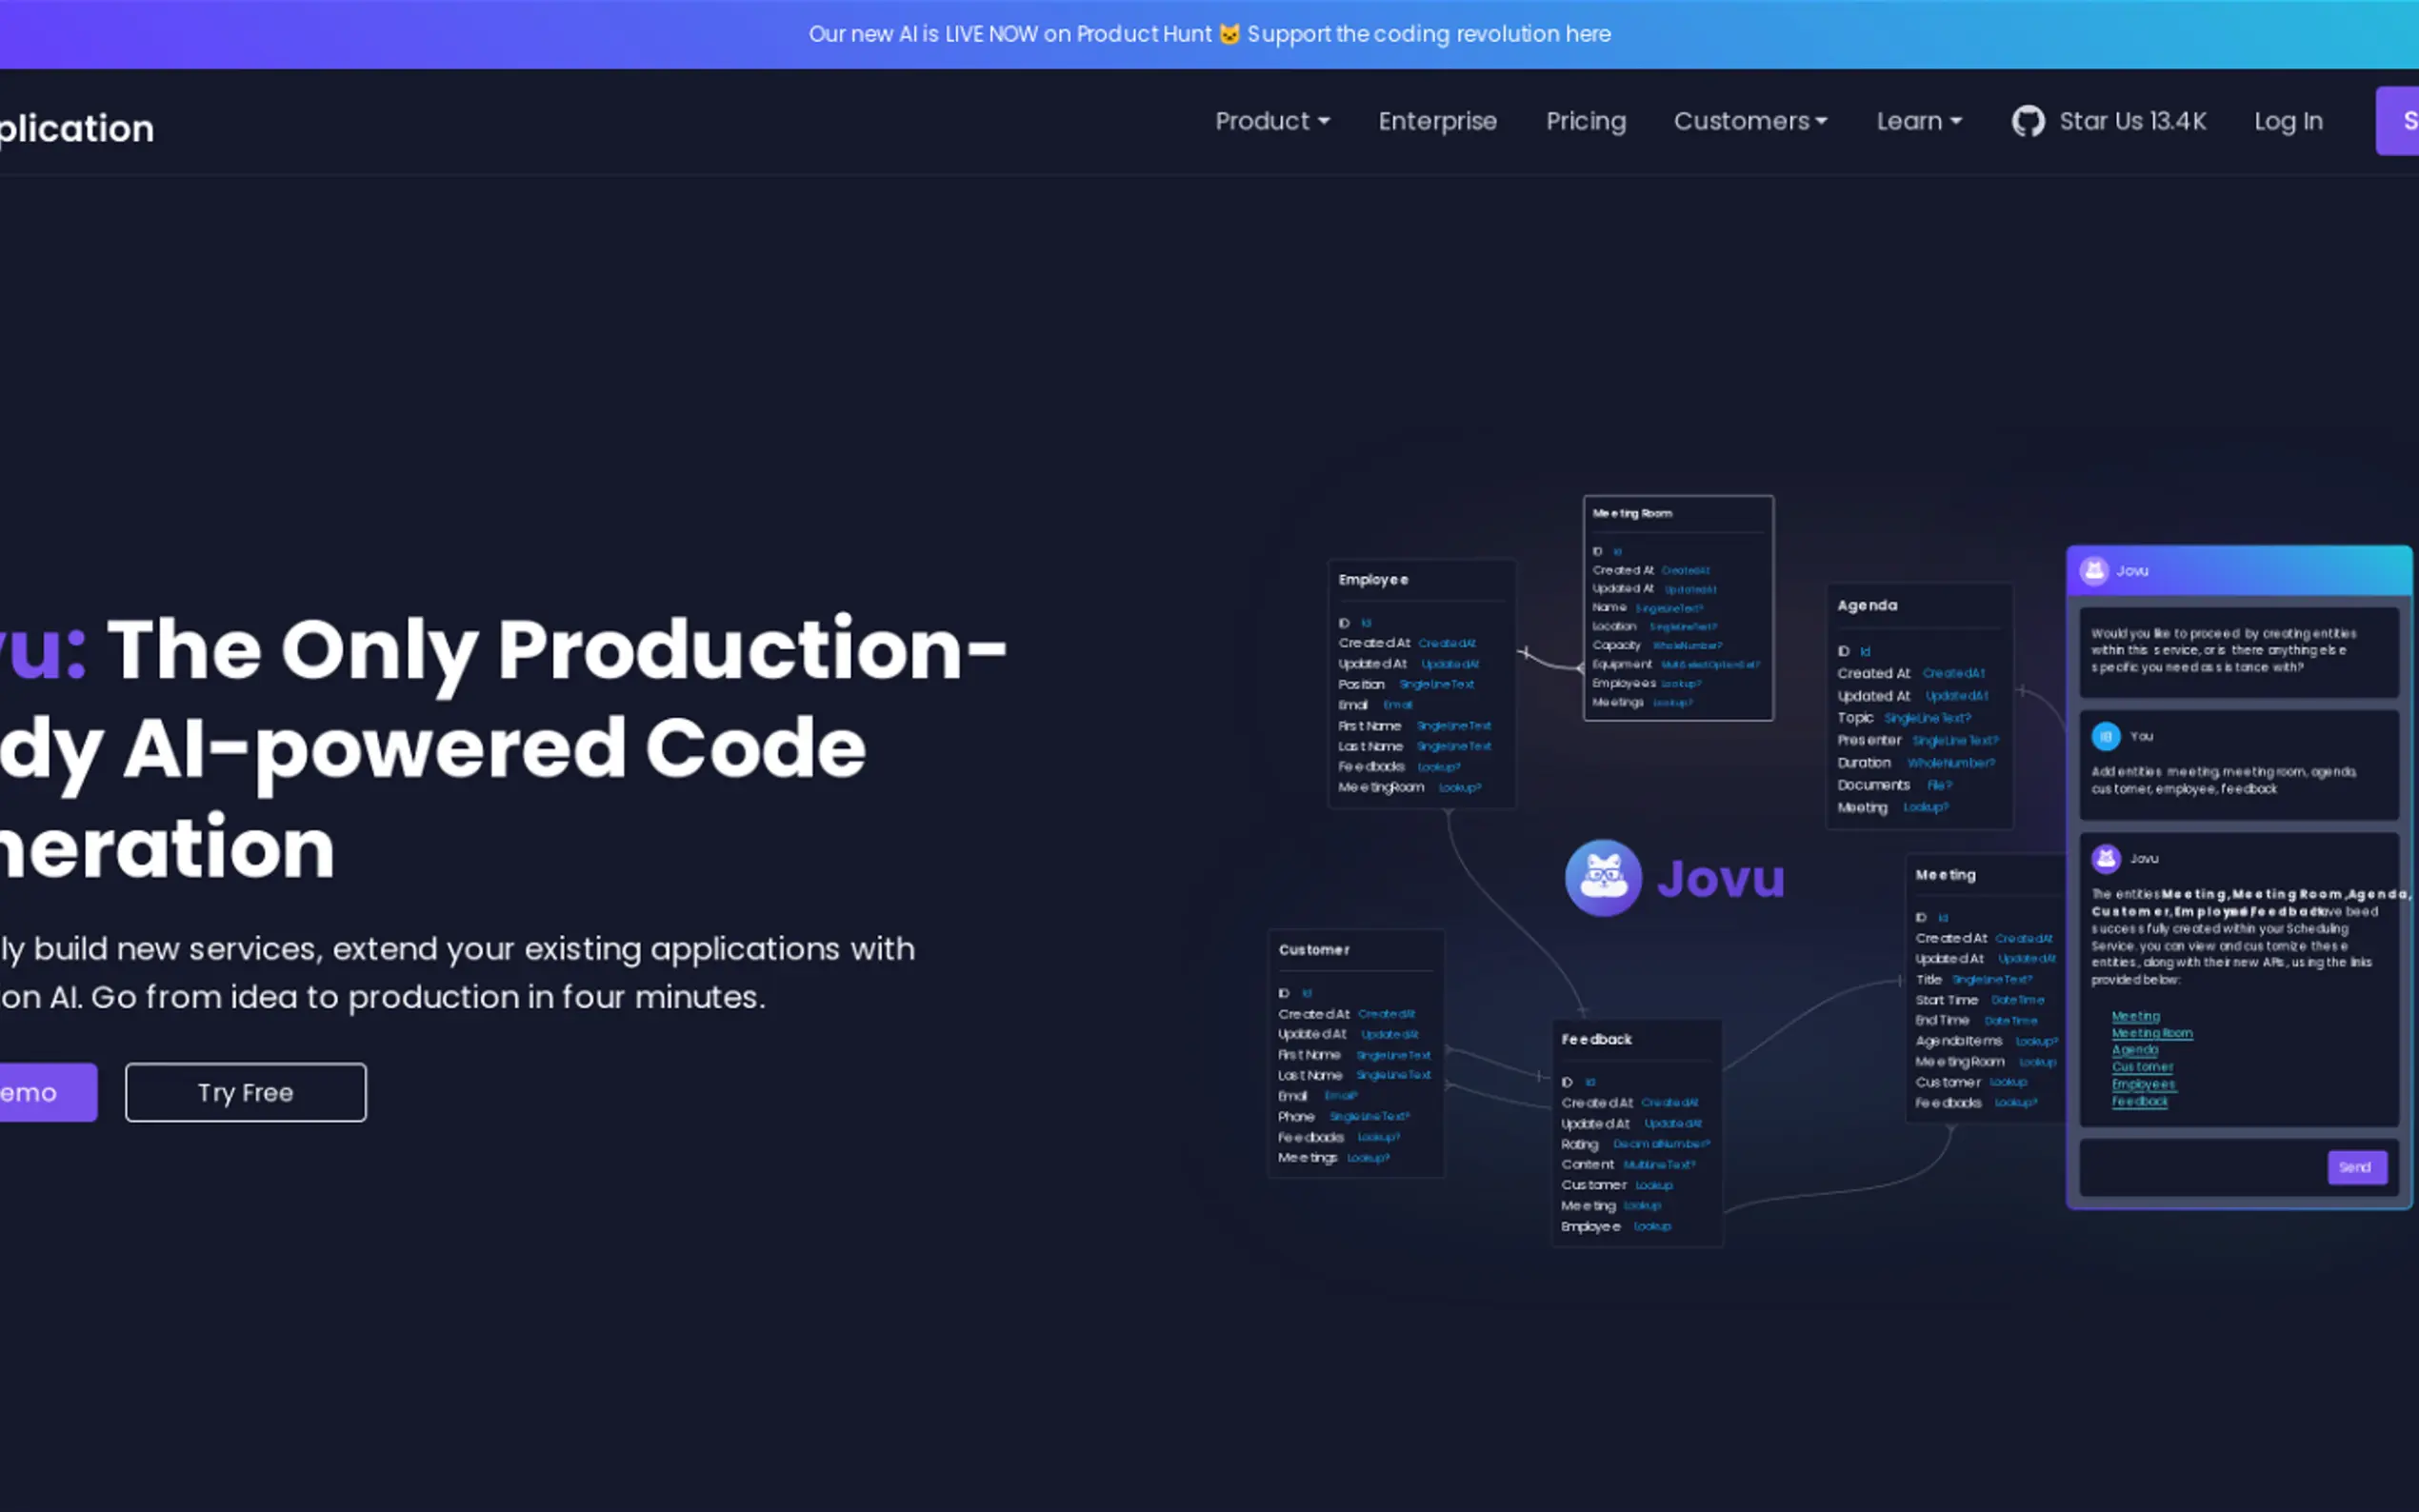The height and width of the screenshot is (1512, 2419).
Task: Open the Meeting Room link in chat
Action: pos(2151,1033)
